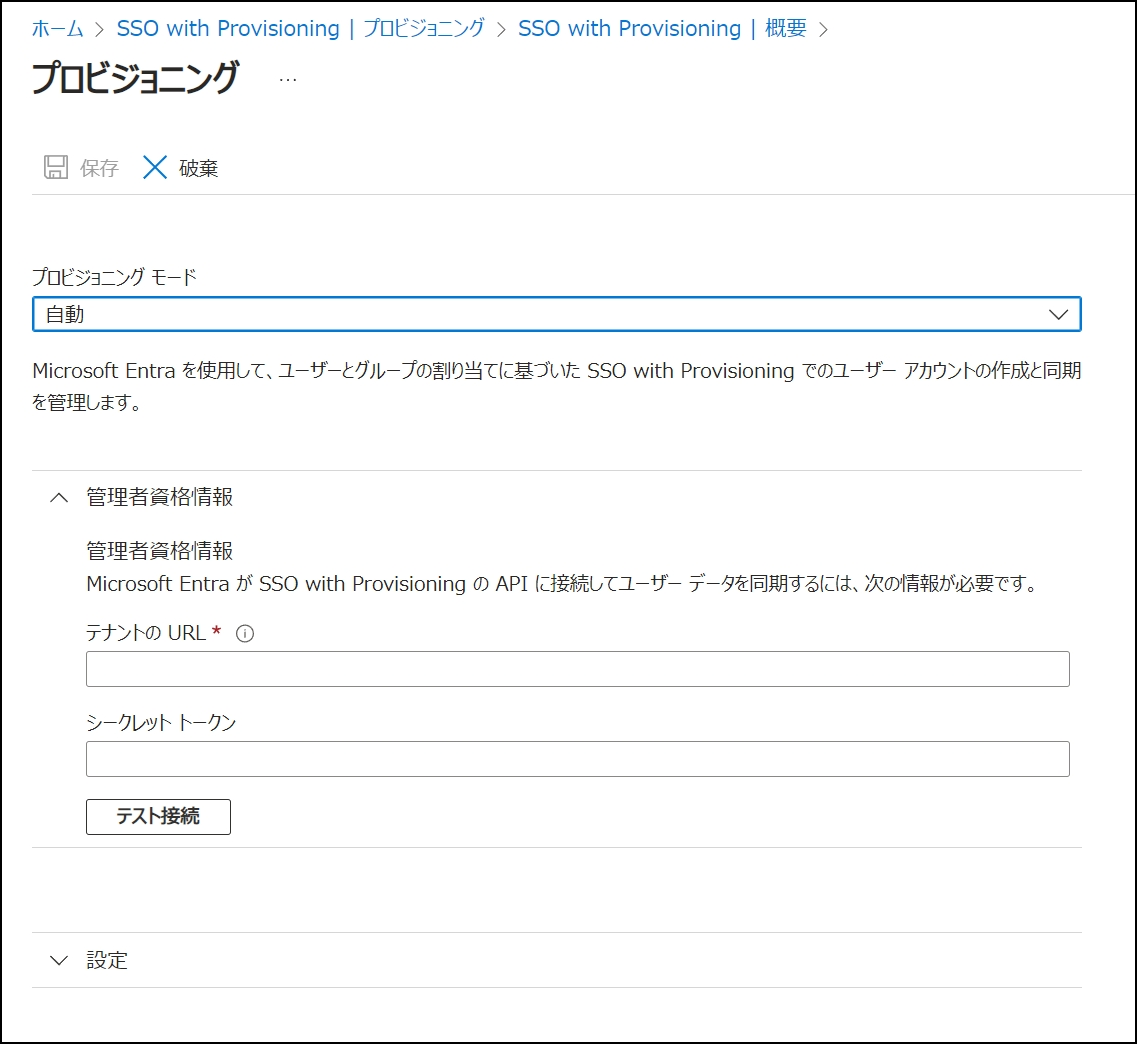Click the 保存 text in the toolbar

coord(99,168)
